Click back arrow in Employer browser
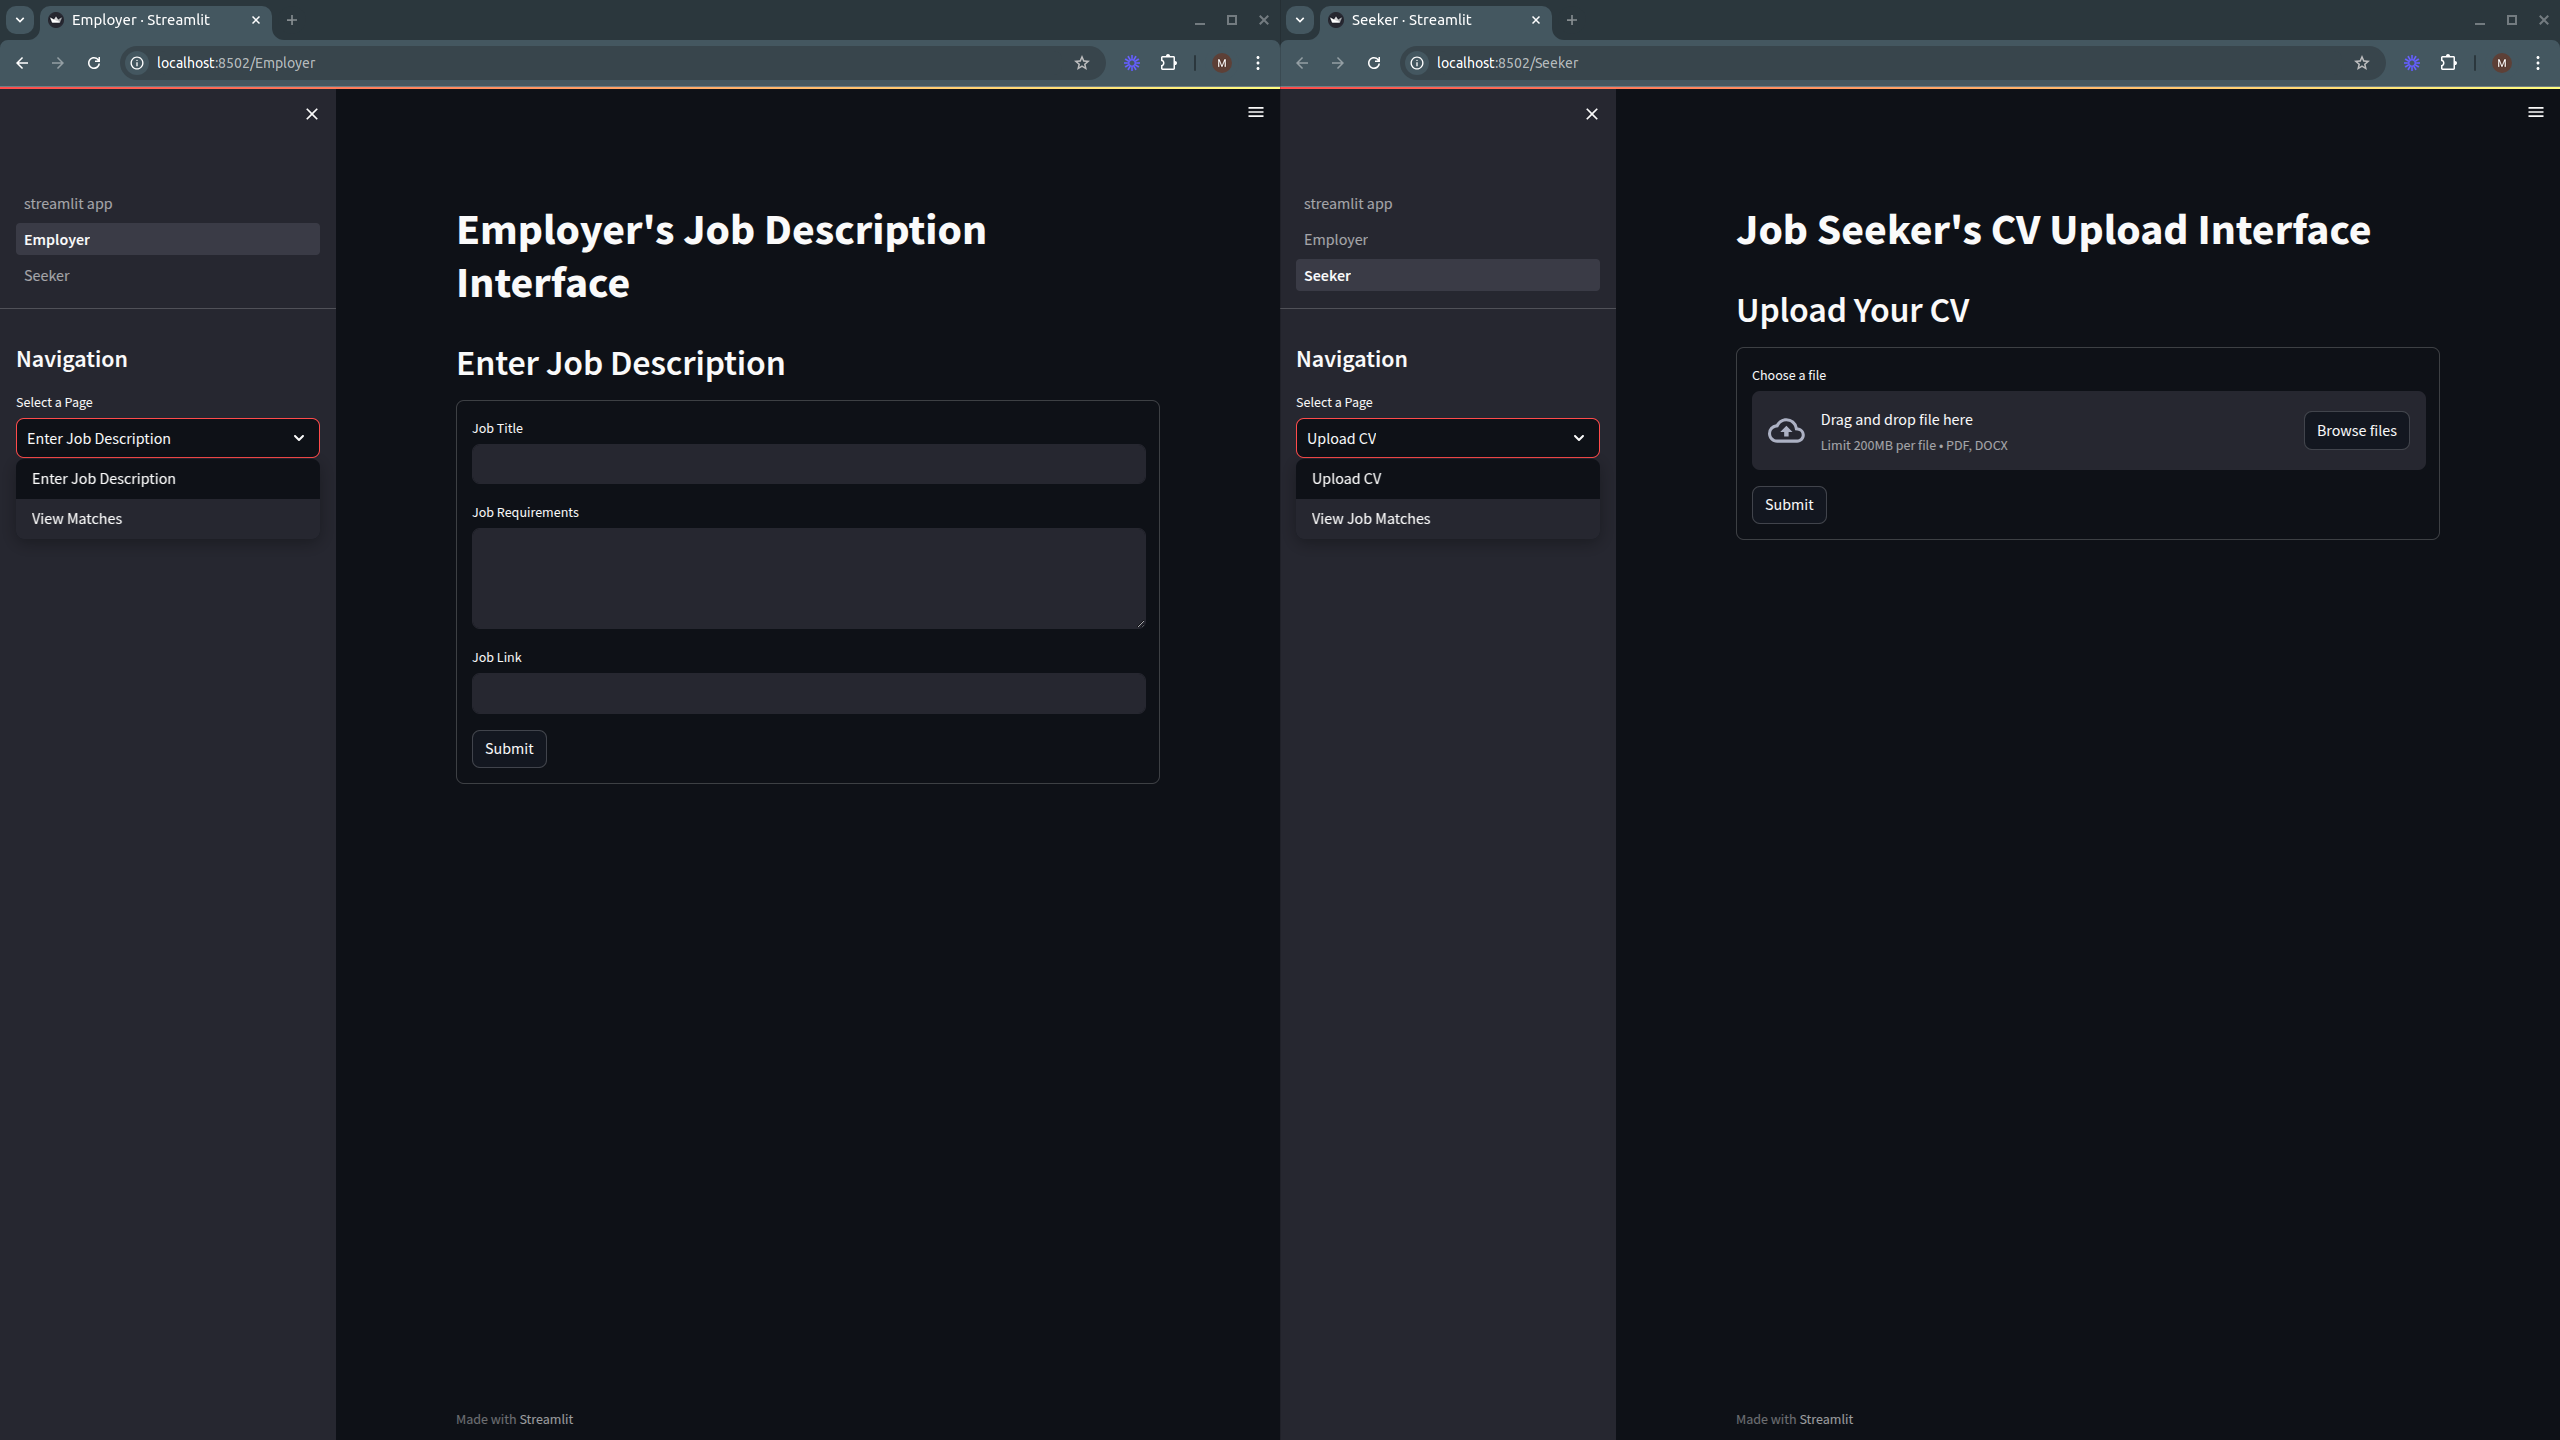The height and width of the screenshot is (1440, 2560). point(22,63)
